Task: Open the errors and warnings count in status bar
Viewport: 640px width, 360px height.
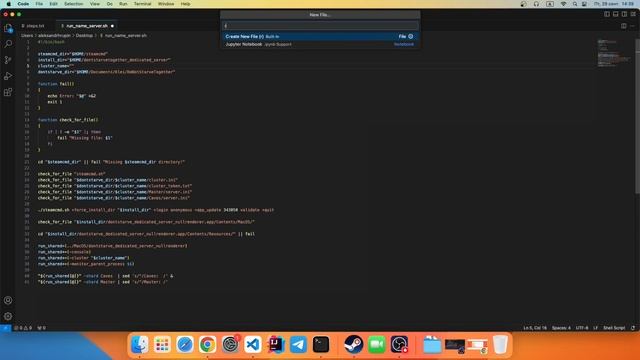Action: pyautogui.click(x=23, y=328)
